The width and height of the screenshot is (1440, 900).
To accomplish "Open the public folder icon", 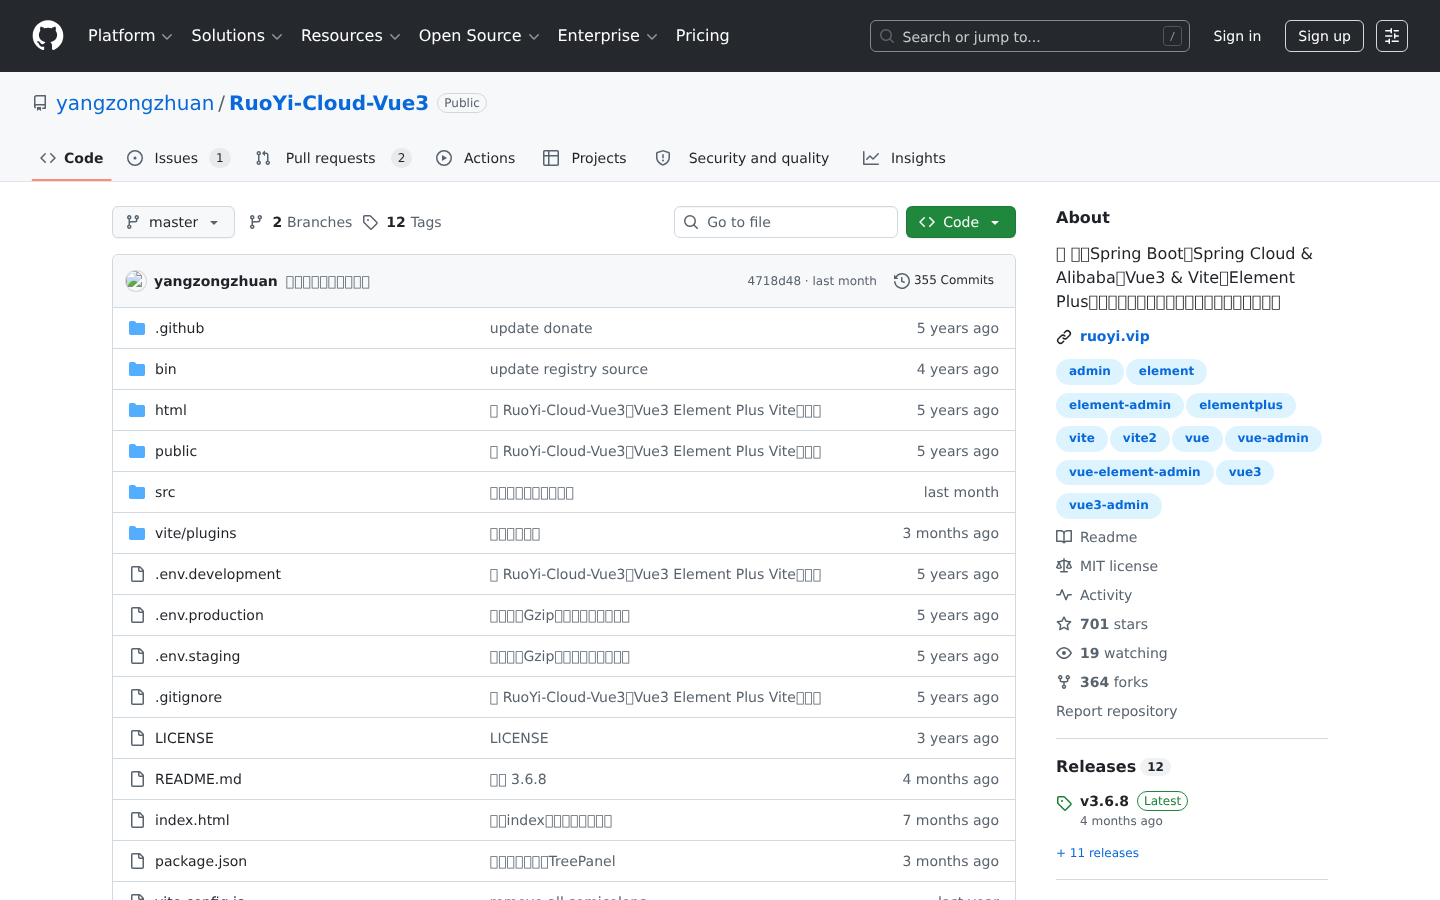I will [x=137, y=451].
